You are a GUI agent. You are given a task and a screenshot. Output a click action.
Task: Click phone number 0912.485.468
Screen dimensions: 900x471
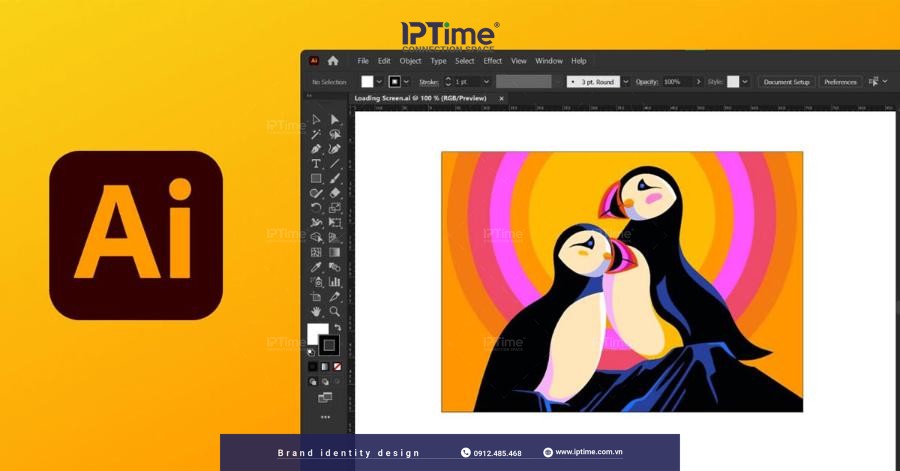point(498,453)
